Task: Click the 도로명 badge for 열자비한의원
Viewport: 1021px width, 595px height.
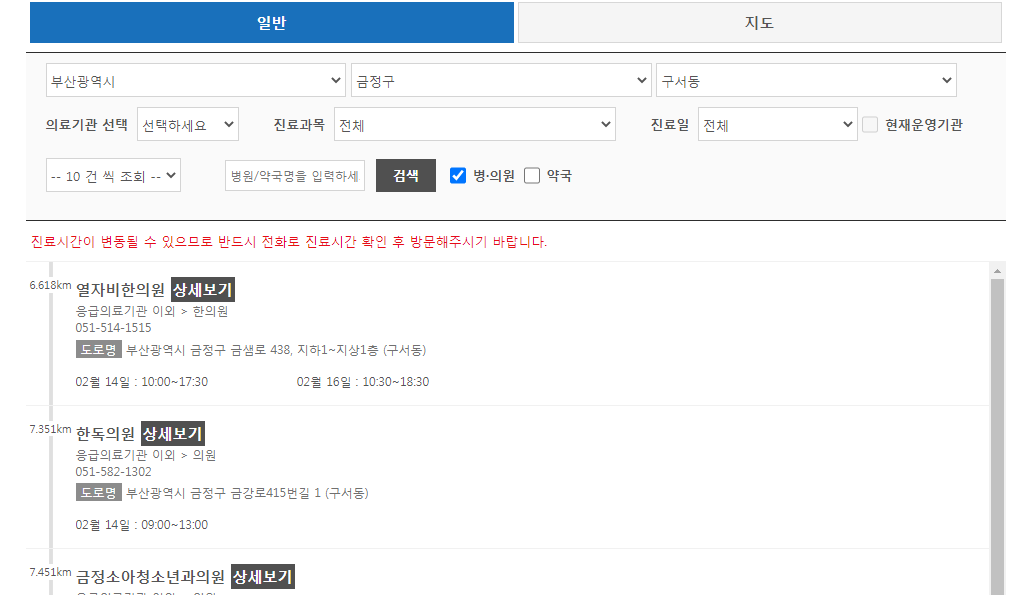Action: click(x=98, y=350)
